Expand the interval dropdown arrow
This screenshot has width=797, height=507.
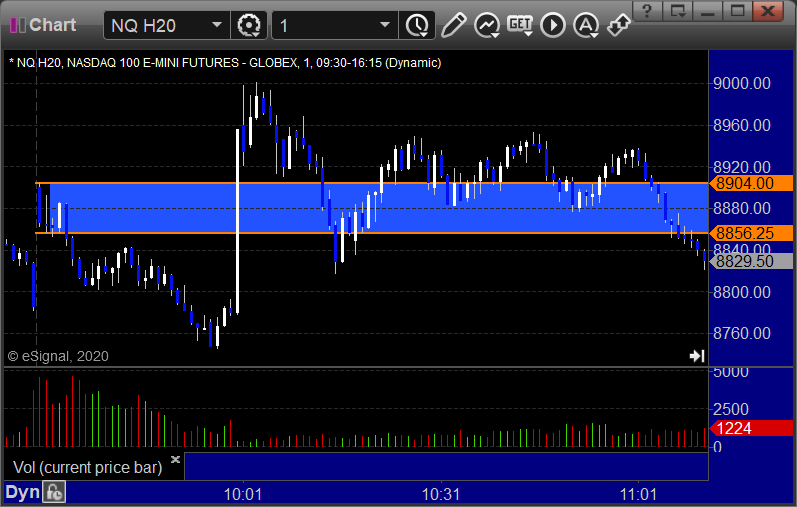pos(385,25)
